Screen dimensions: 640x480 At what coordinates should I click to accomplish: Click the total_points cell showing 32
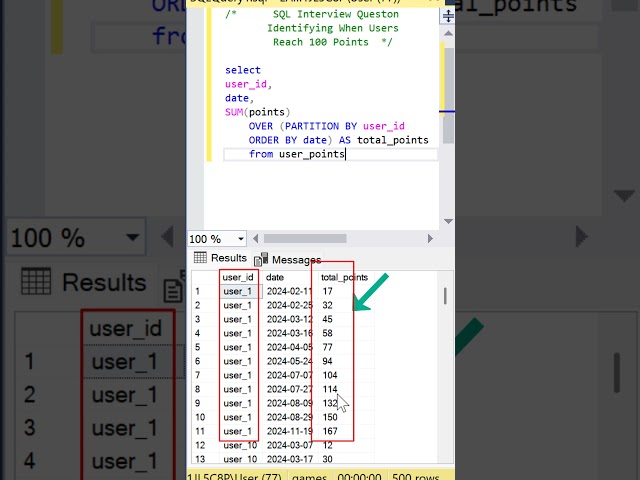(327, 305)
